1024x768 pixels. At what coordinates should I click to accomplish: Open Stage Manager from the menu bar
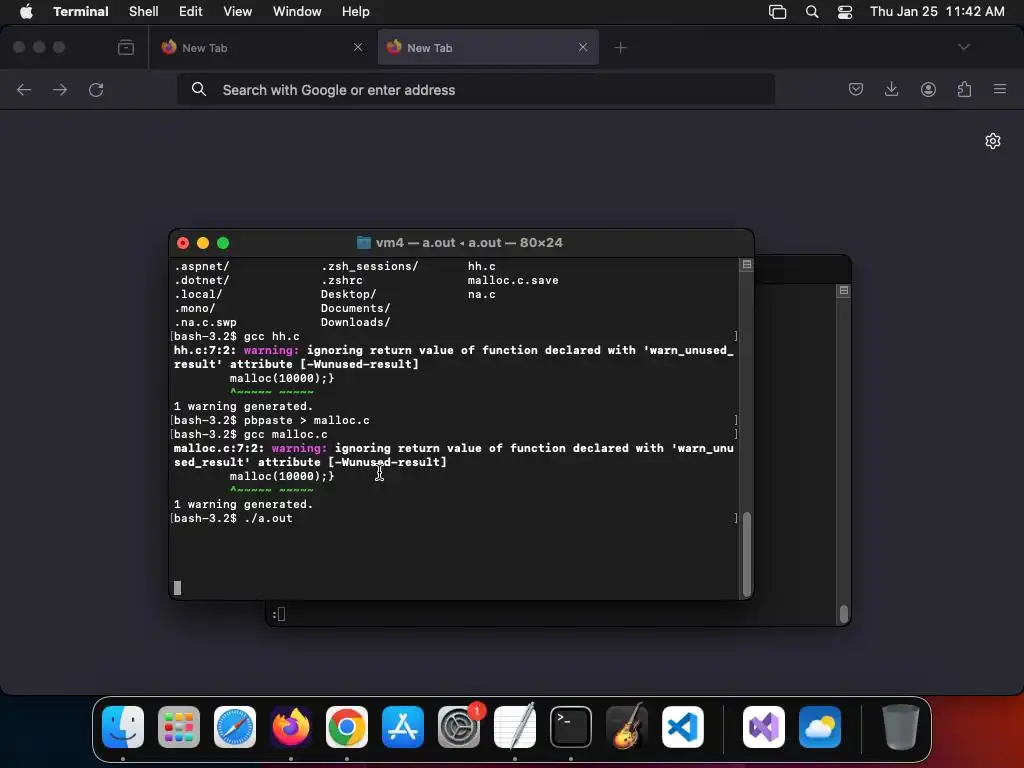(777, 12)
